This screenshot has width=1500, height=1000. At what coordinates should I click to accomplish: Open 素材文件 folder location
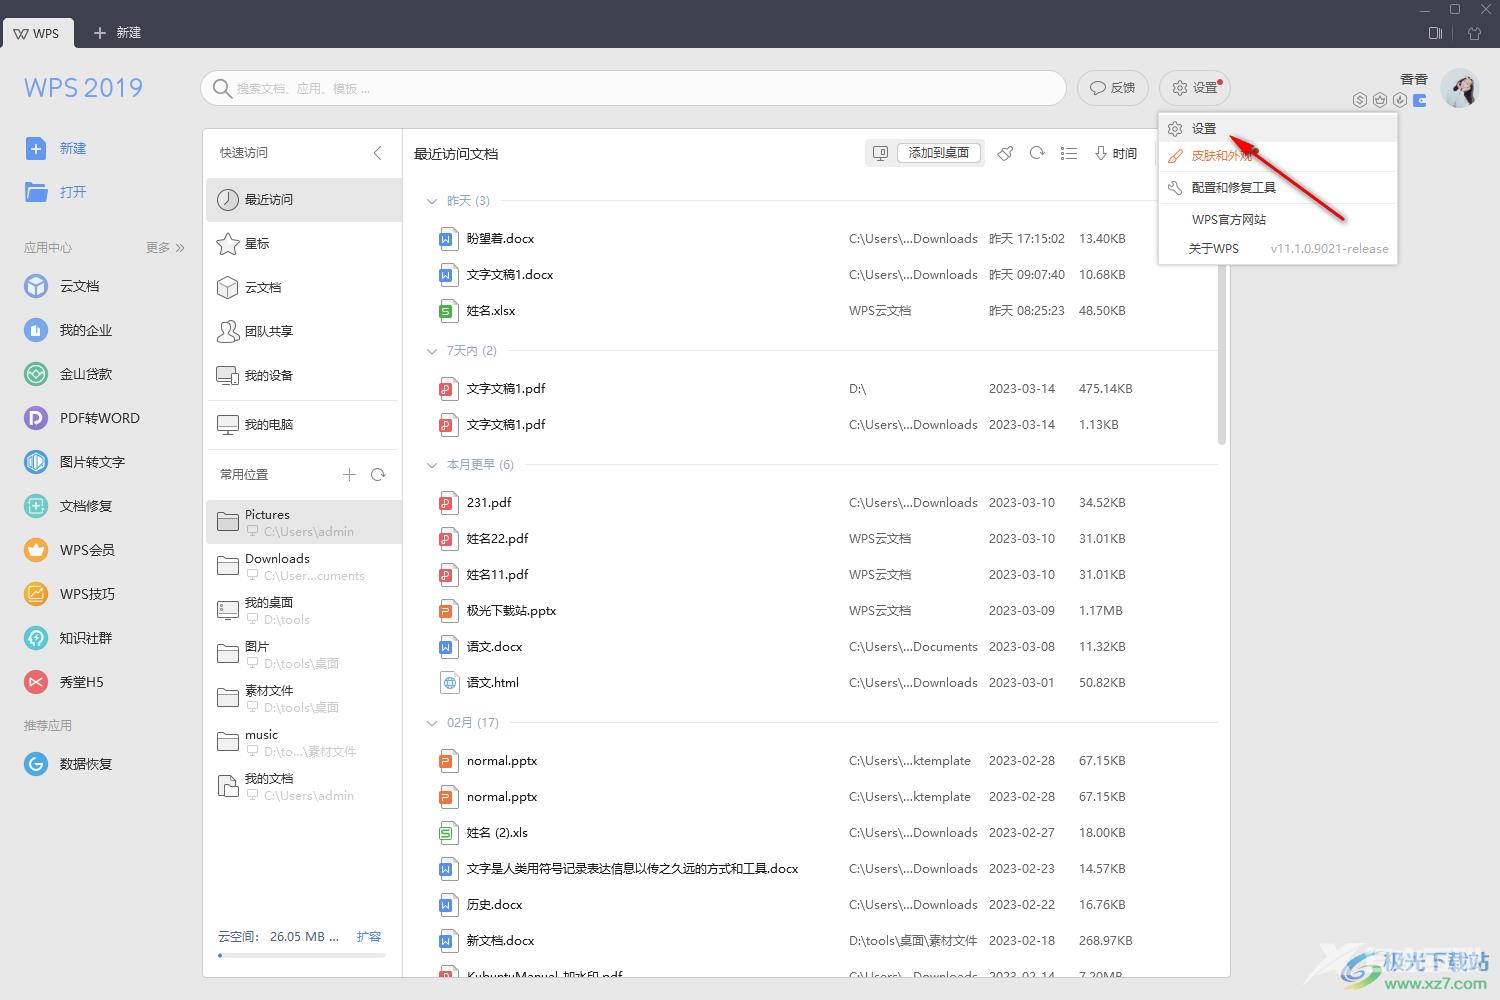304,698
